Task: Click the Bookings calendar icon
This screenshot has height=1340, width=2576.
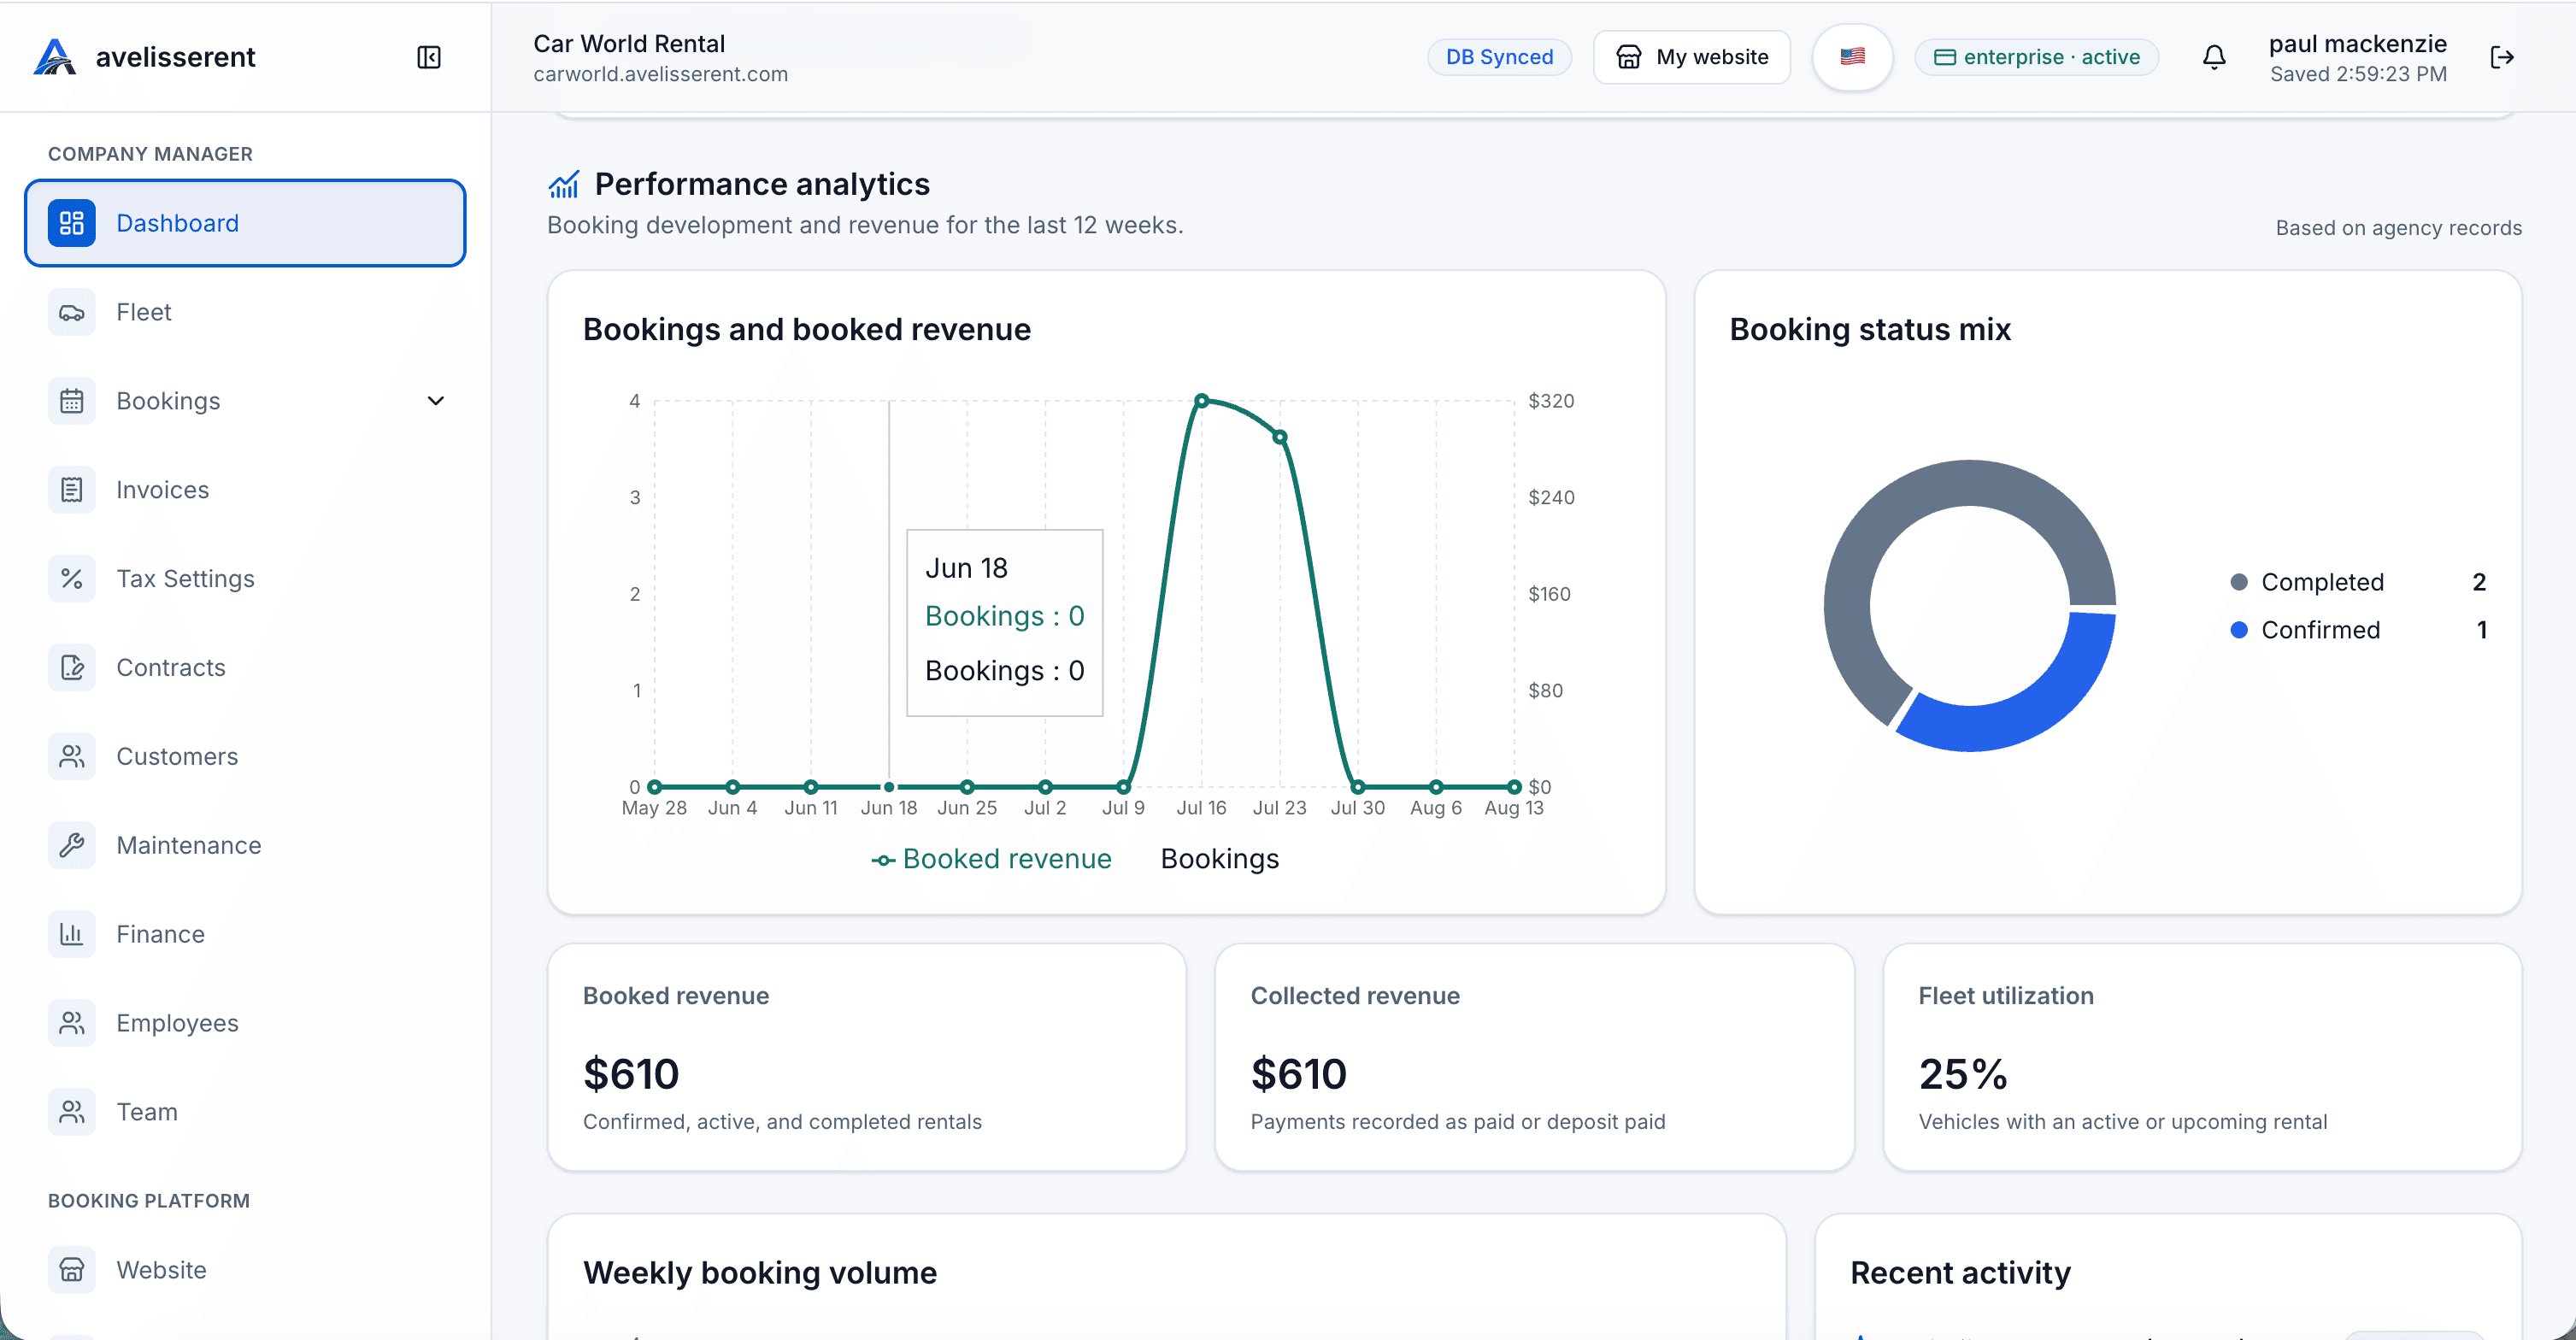Action: (x=72, y=401)
